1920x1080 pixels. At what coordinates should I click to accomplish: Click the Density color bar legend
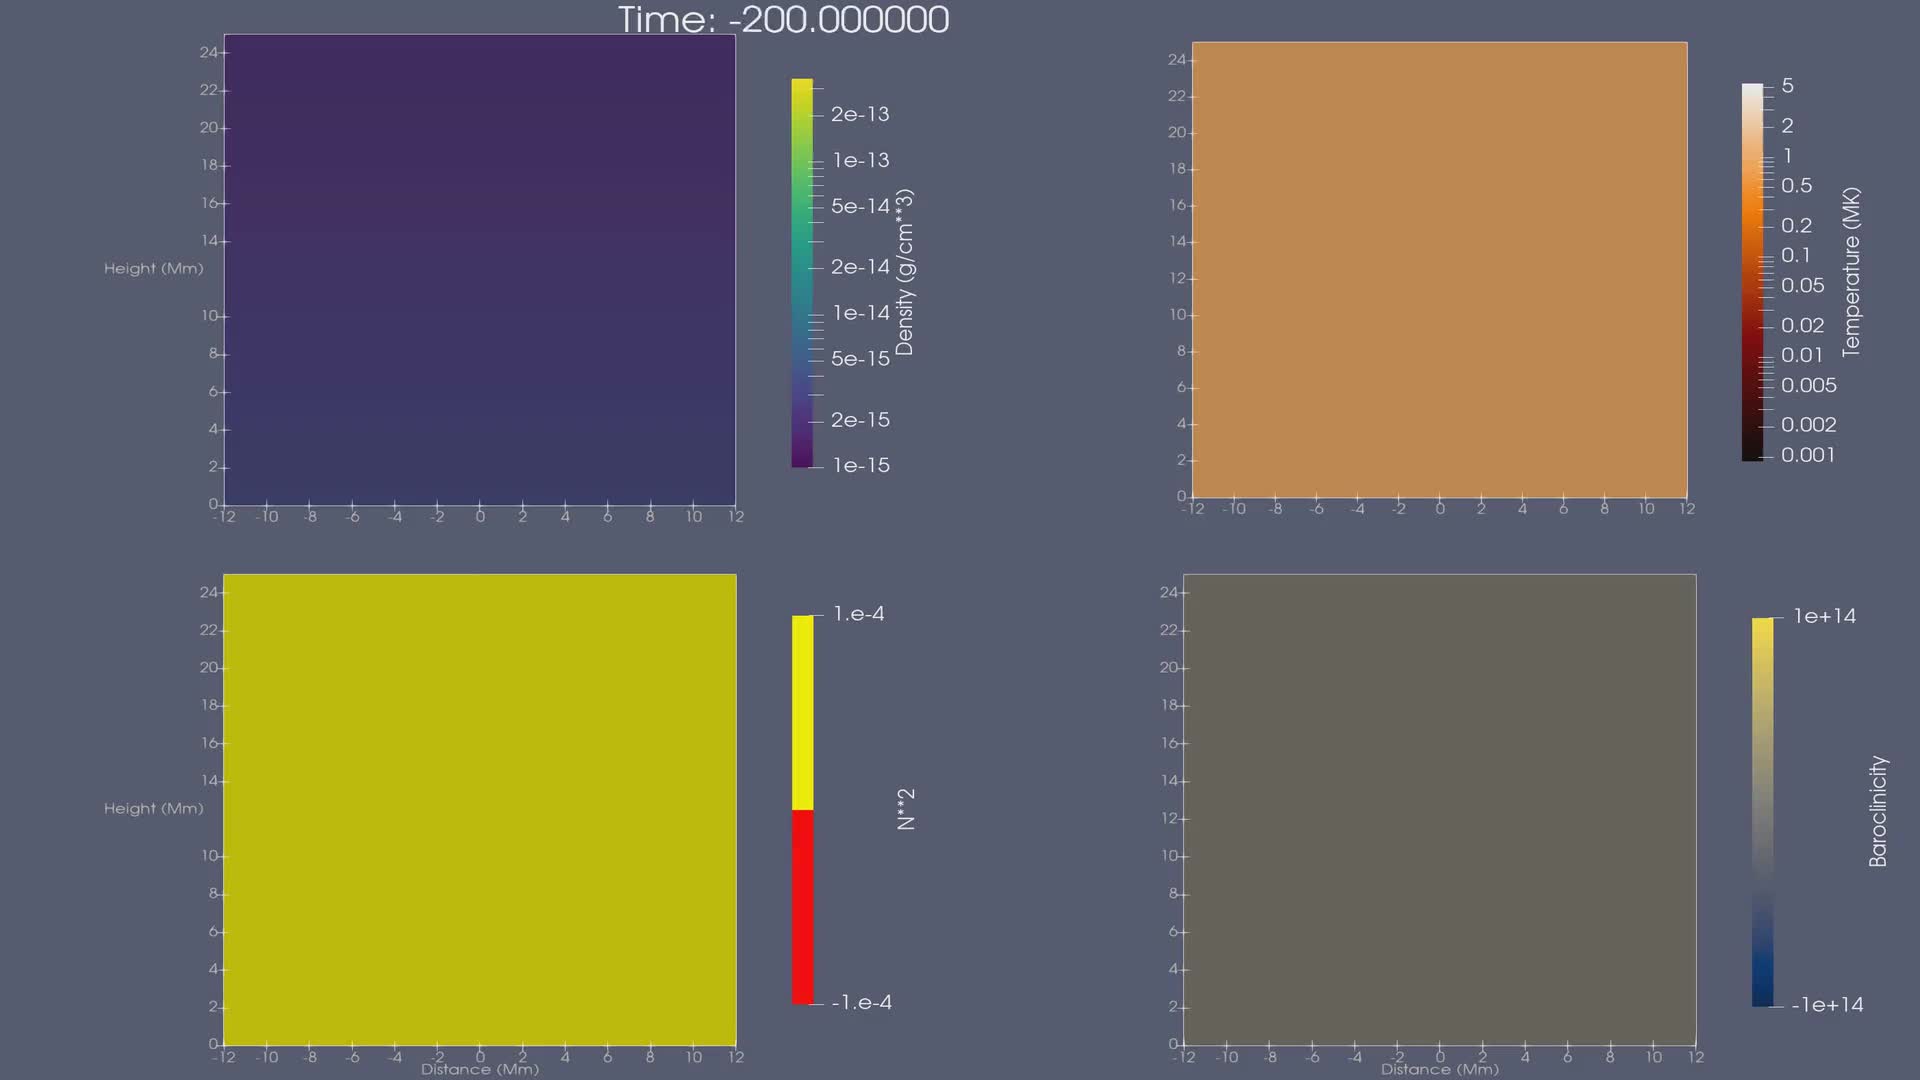pyautogui.click(x=802, y=272)
